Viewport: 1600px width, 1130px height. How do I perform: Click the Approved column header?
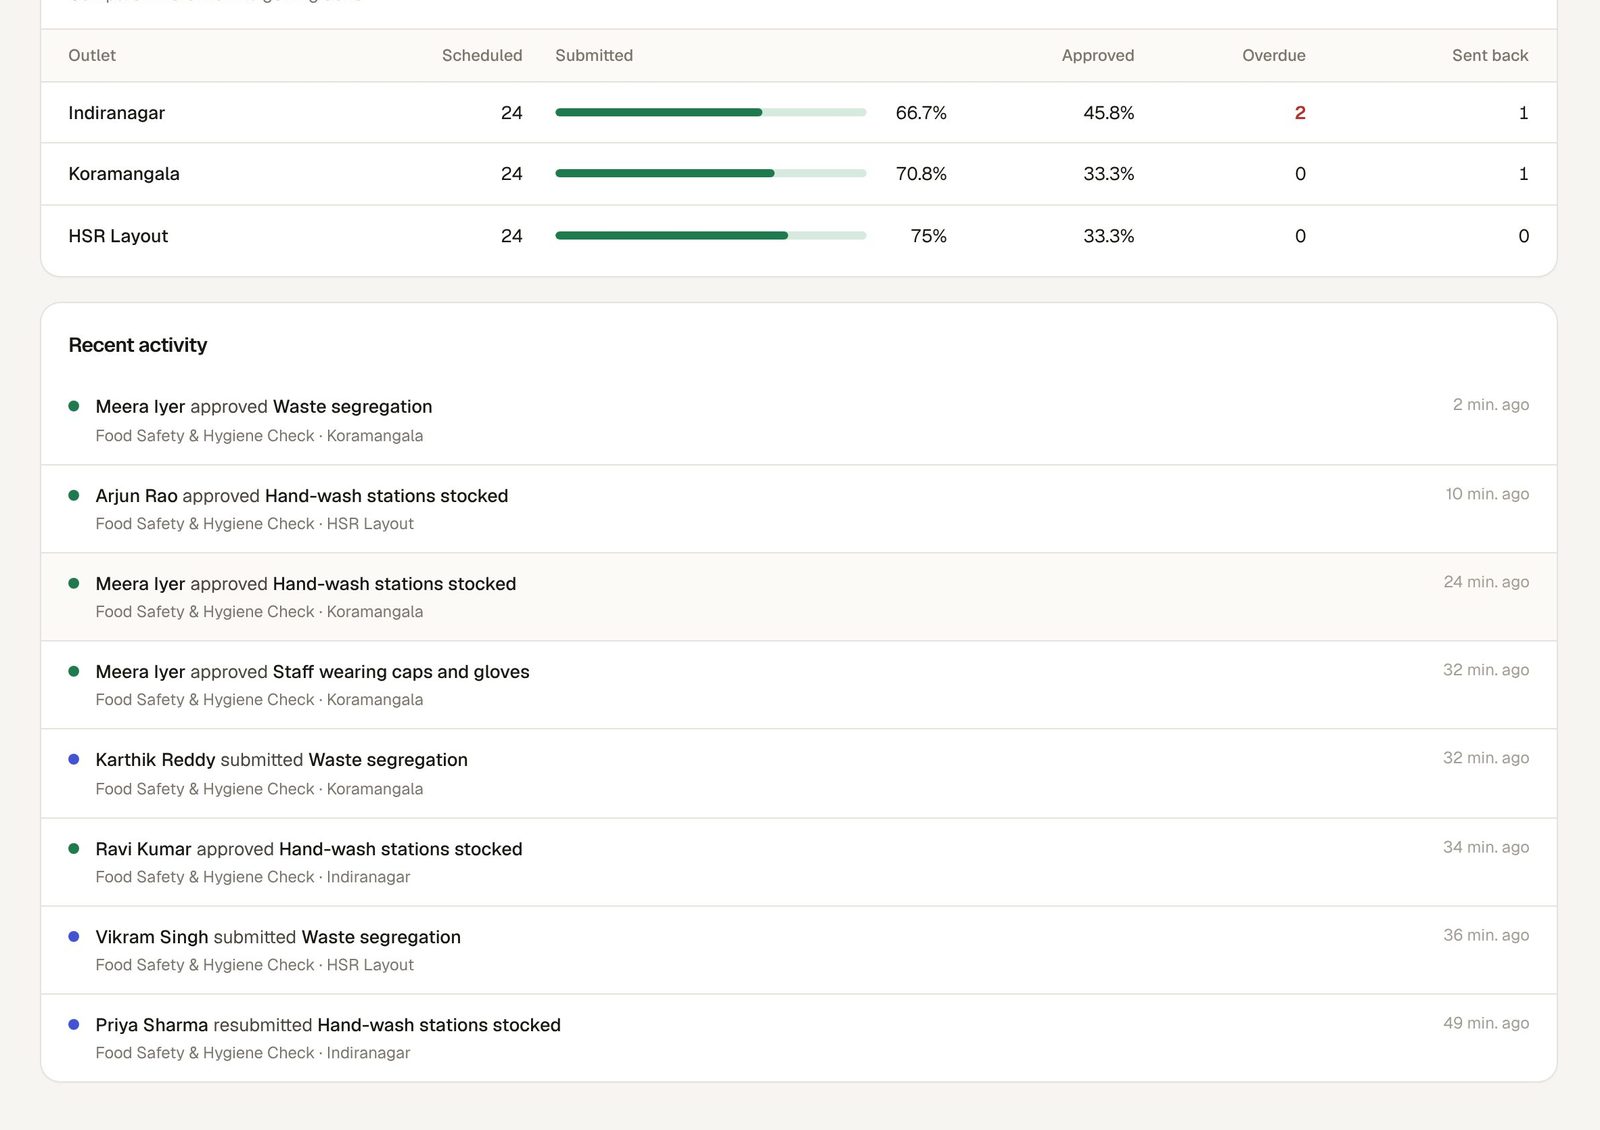coord(1098,56)
